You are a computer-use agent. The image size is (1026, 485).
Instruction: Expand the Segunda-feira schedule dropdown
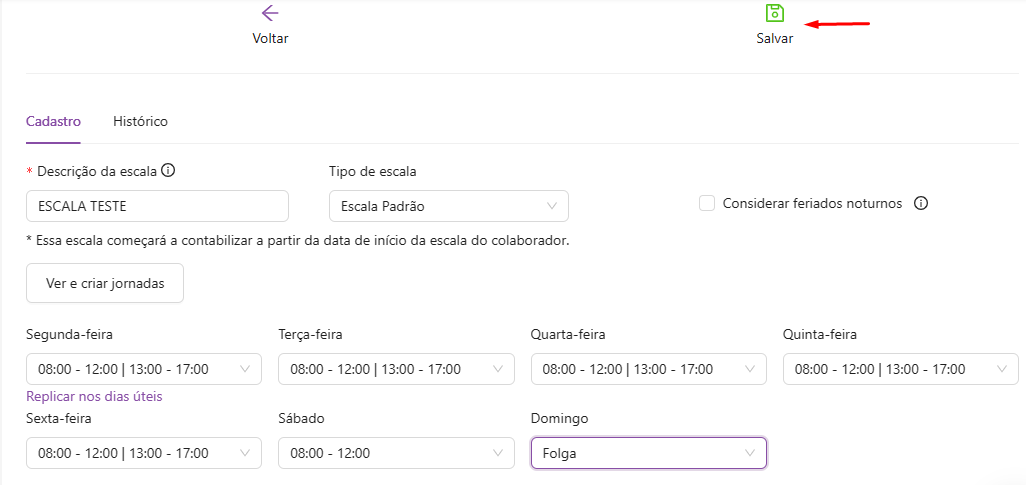pos(143,369)
